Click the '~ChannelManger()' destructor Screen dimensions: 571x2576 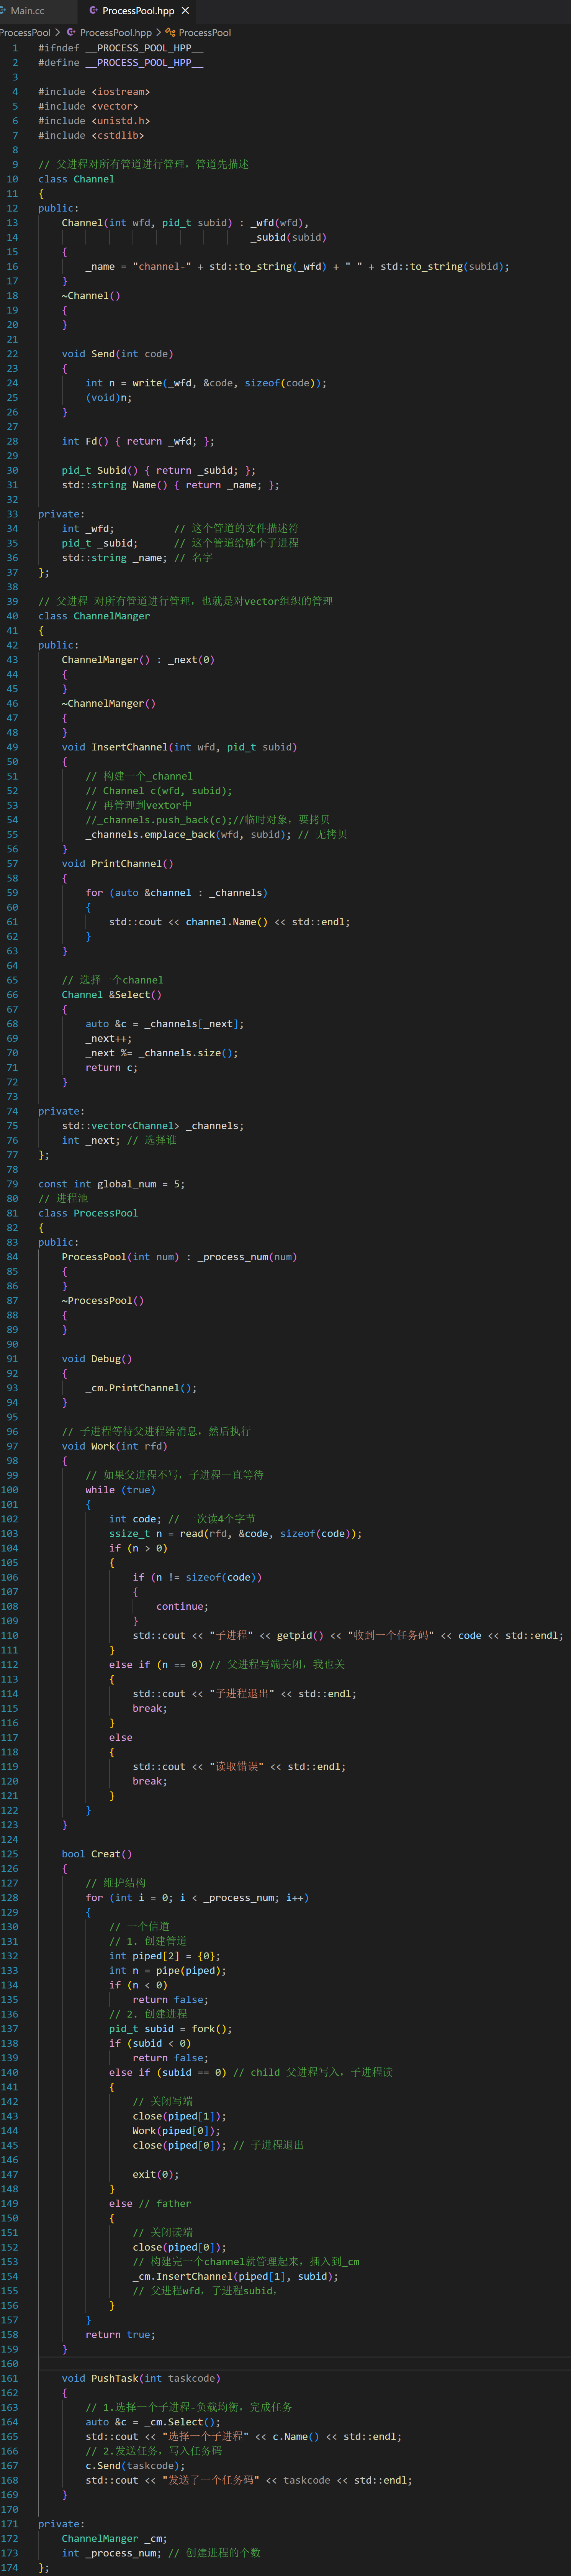click(x=109, y=704)
